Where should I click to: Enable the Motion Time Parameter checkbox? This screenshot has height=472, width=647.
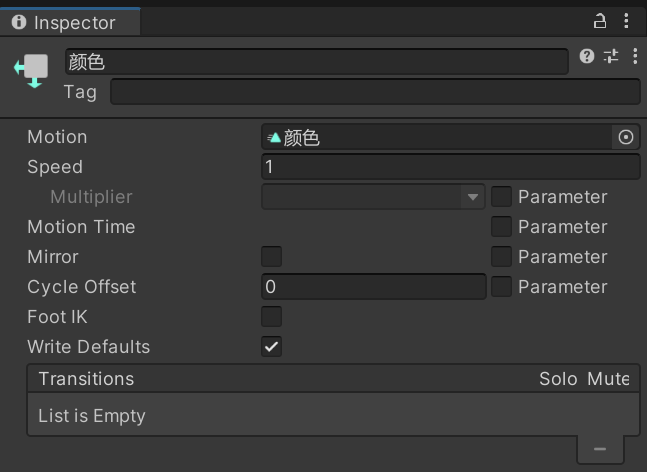[501, 227]
